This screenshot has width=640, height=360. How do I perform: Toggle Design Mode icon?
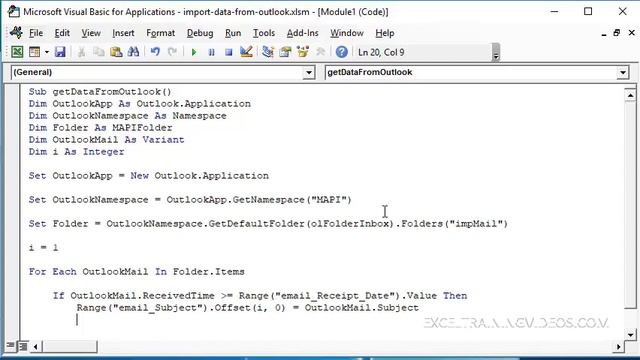pyautogui.click(x=246, y=52)
